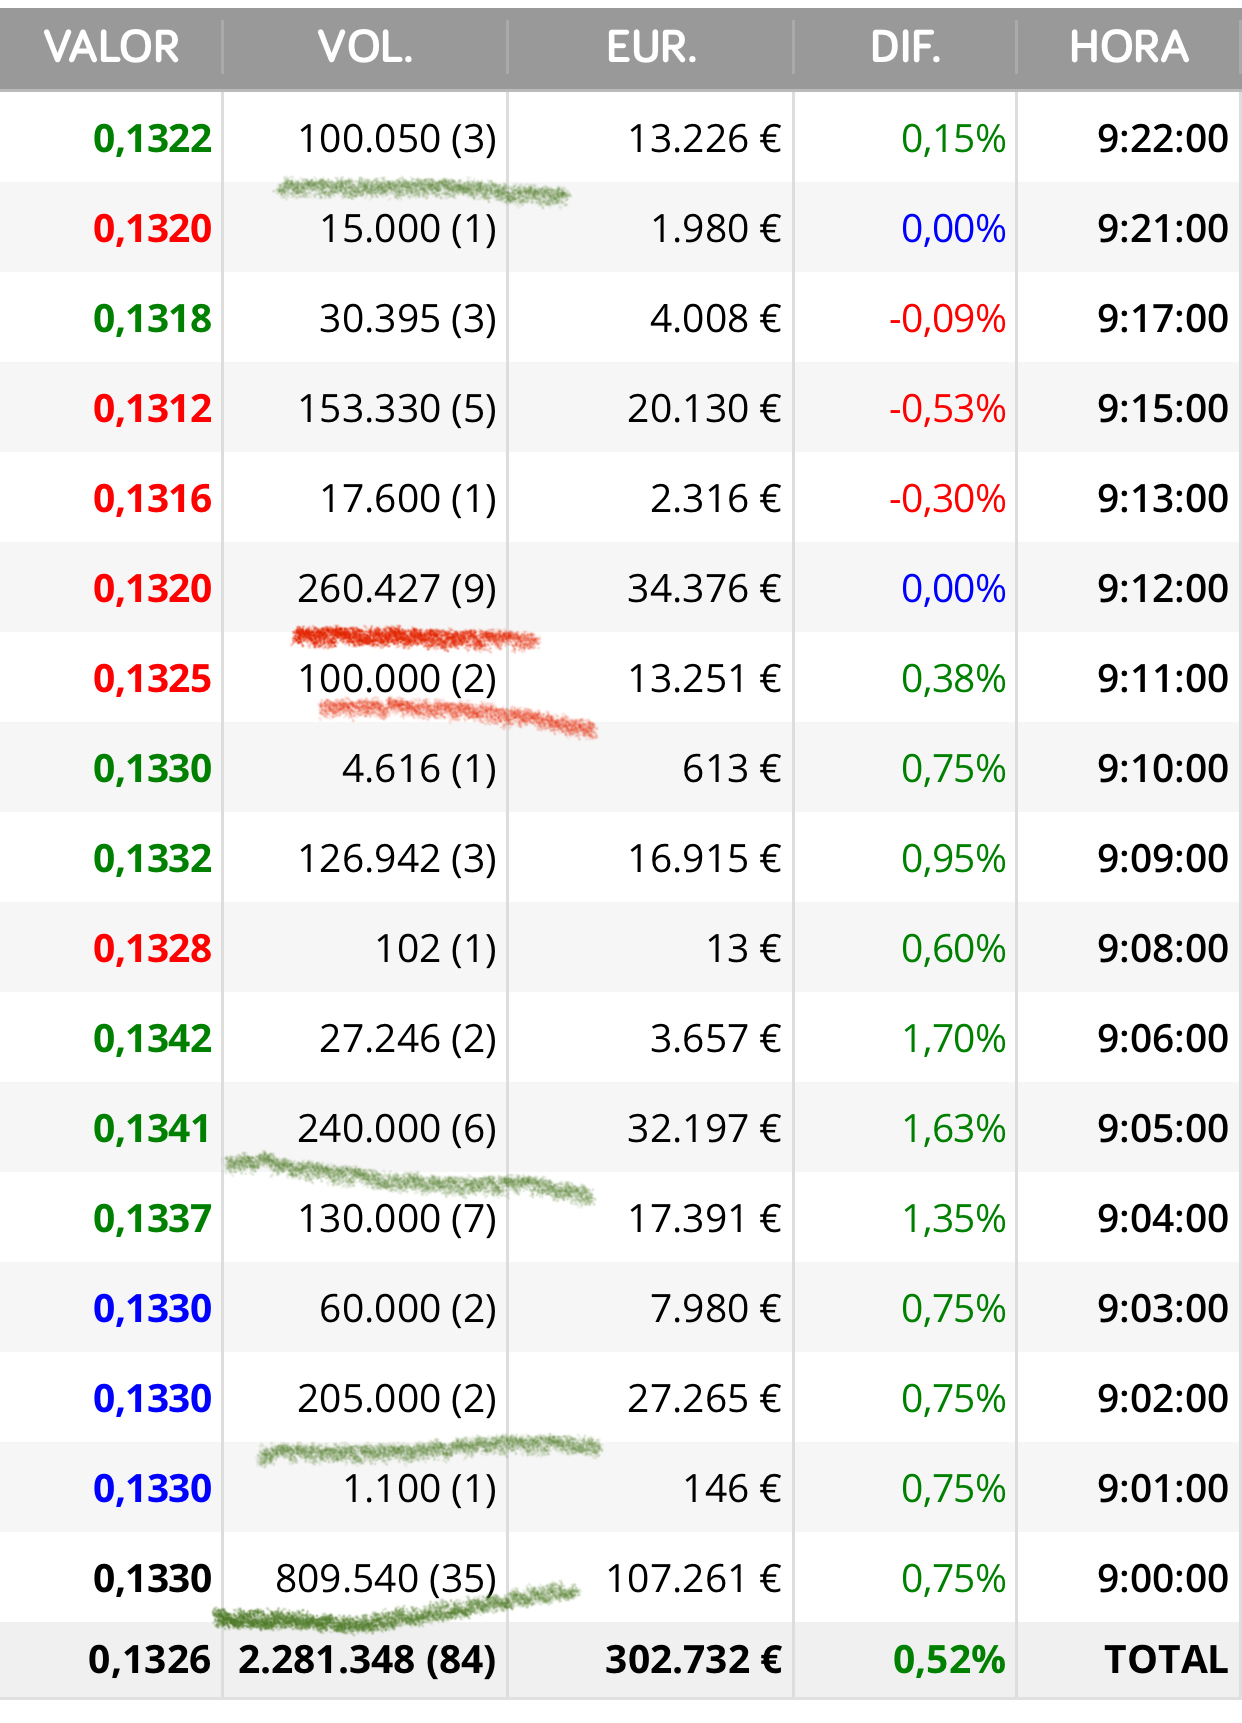Select difference 0,60%
The height and width of the screenshot is (1723, 1242).
tap(953, 949)
